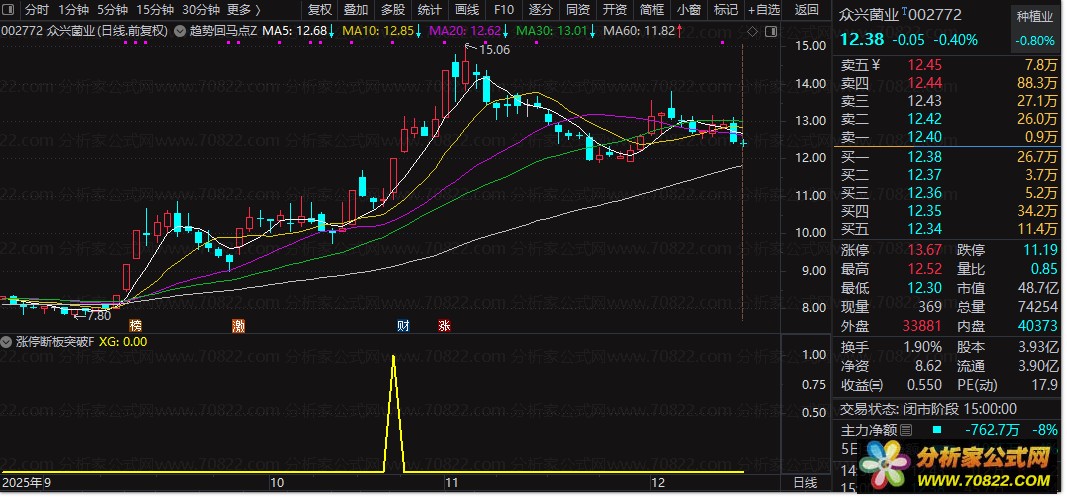Click the 涨 limit-up marker icon
This screenshot has height=497, width=1067.
coord(444,326)
